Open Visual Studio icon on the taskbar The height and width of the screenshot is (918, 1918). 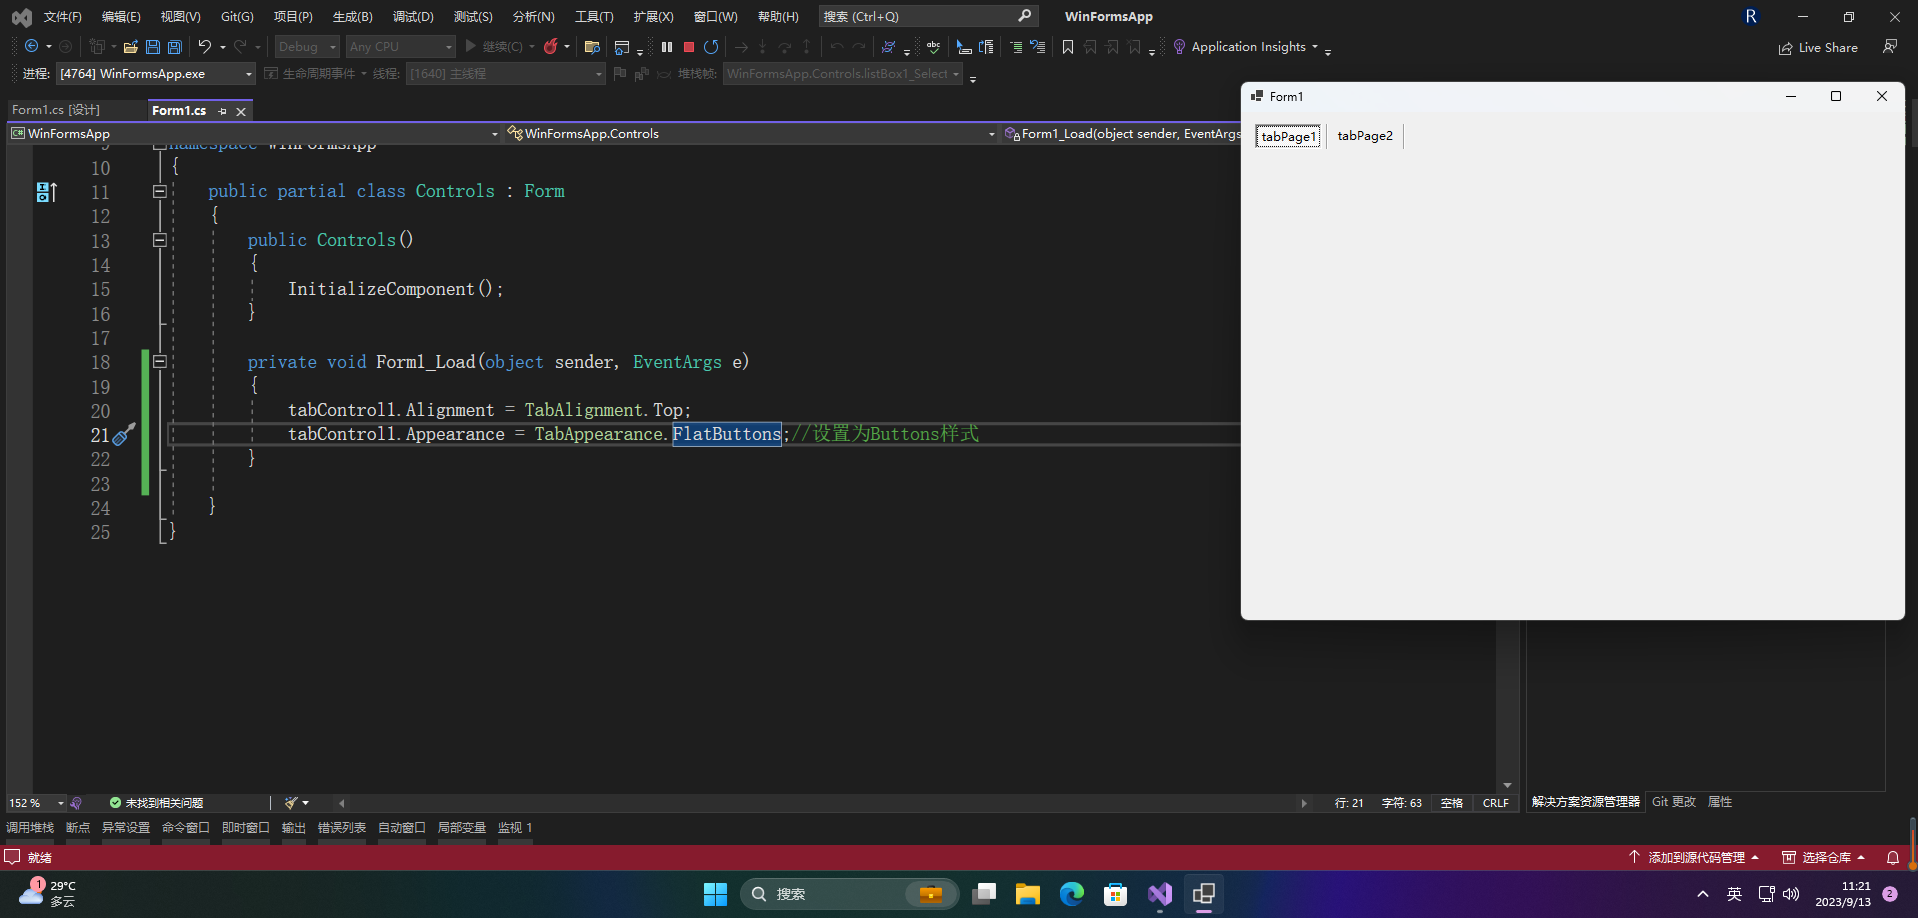[1160, 894]
